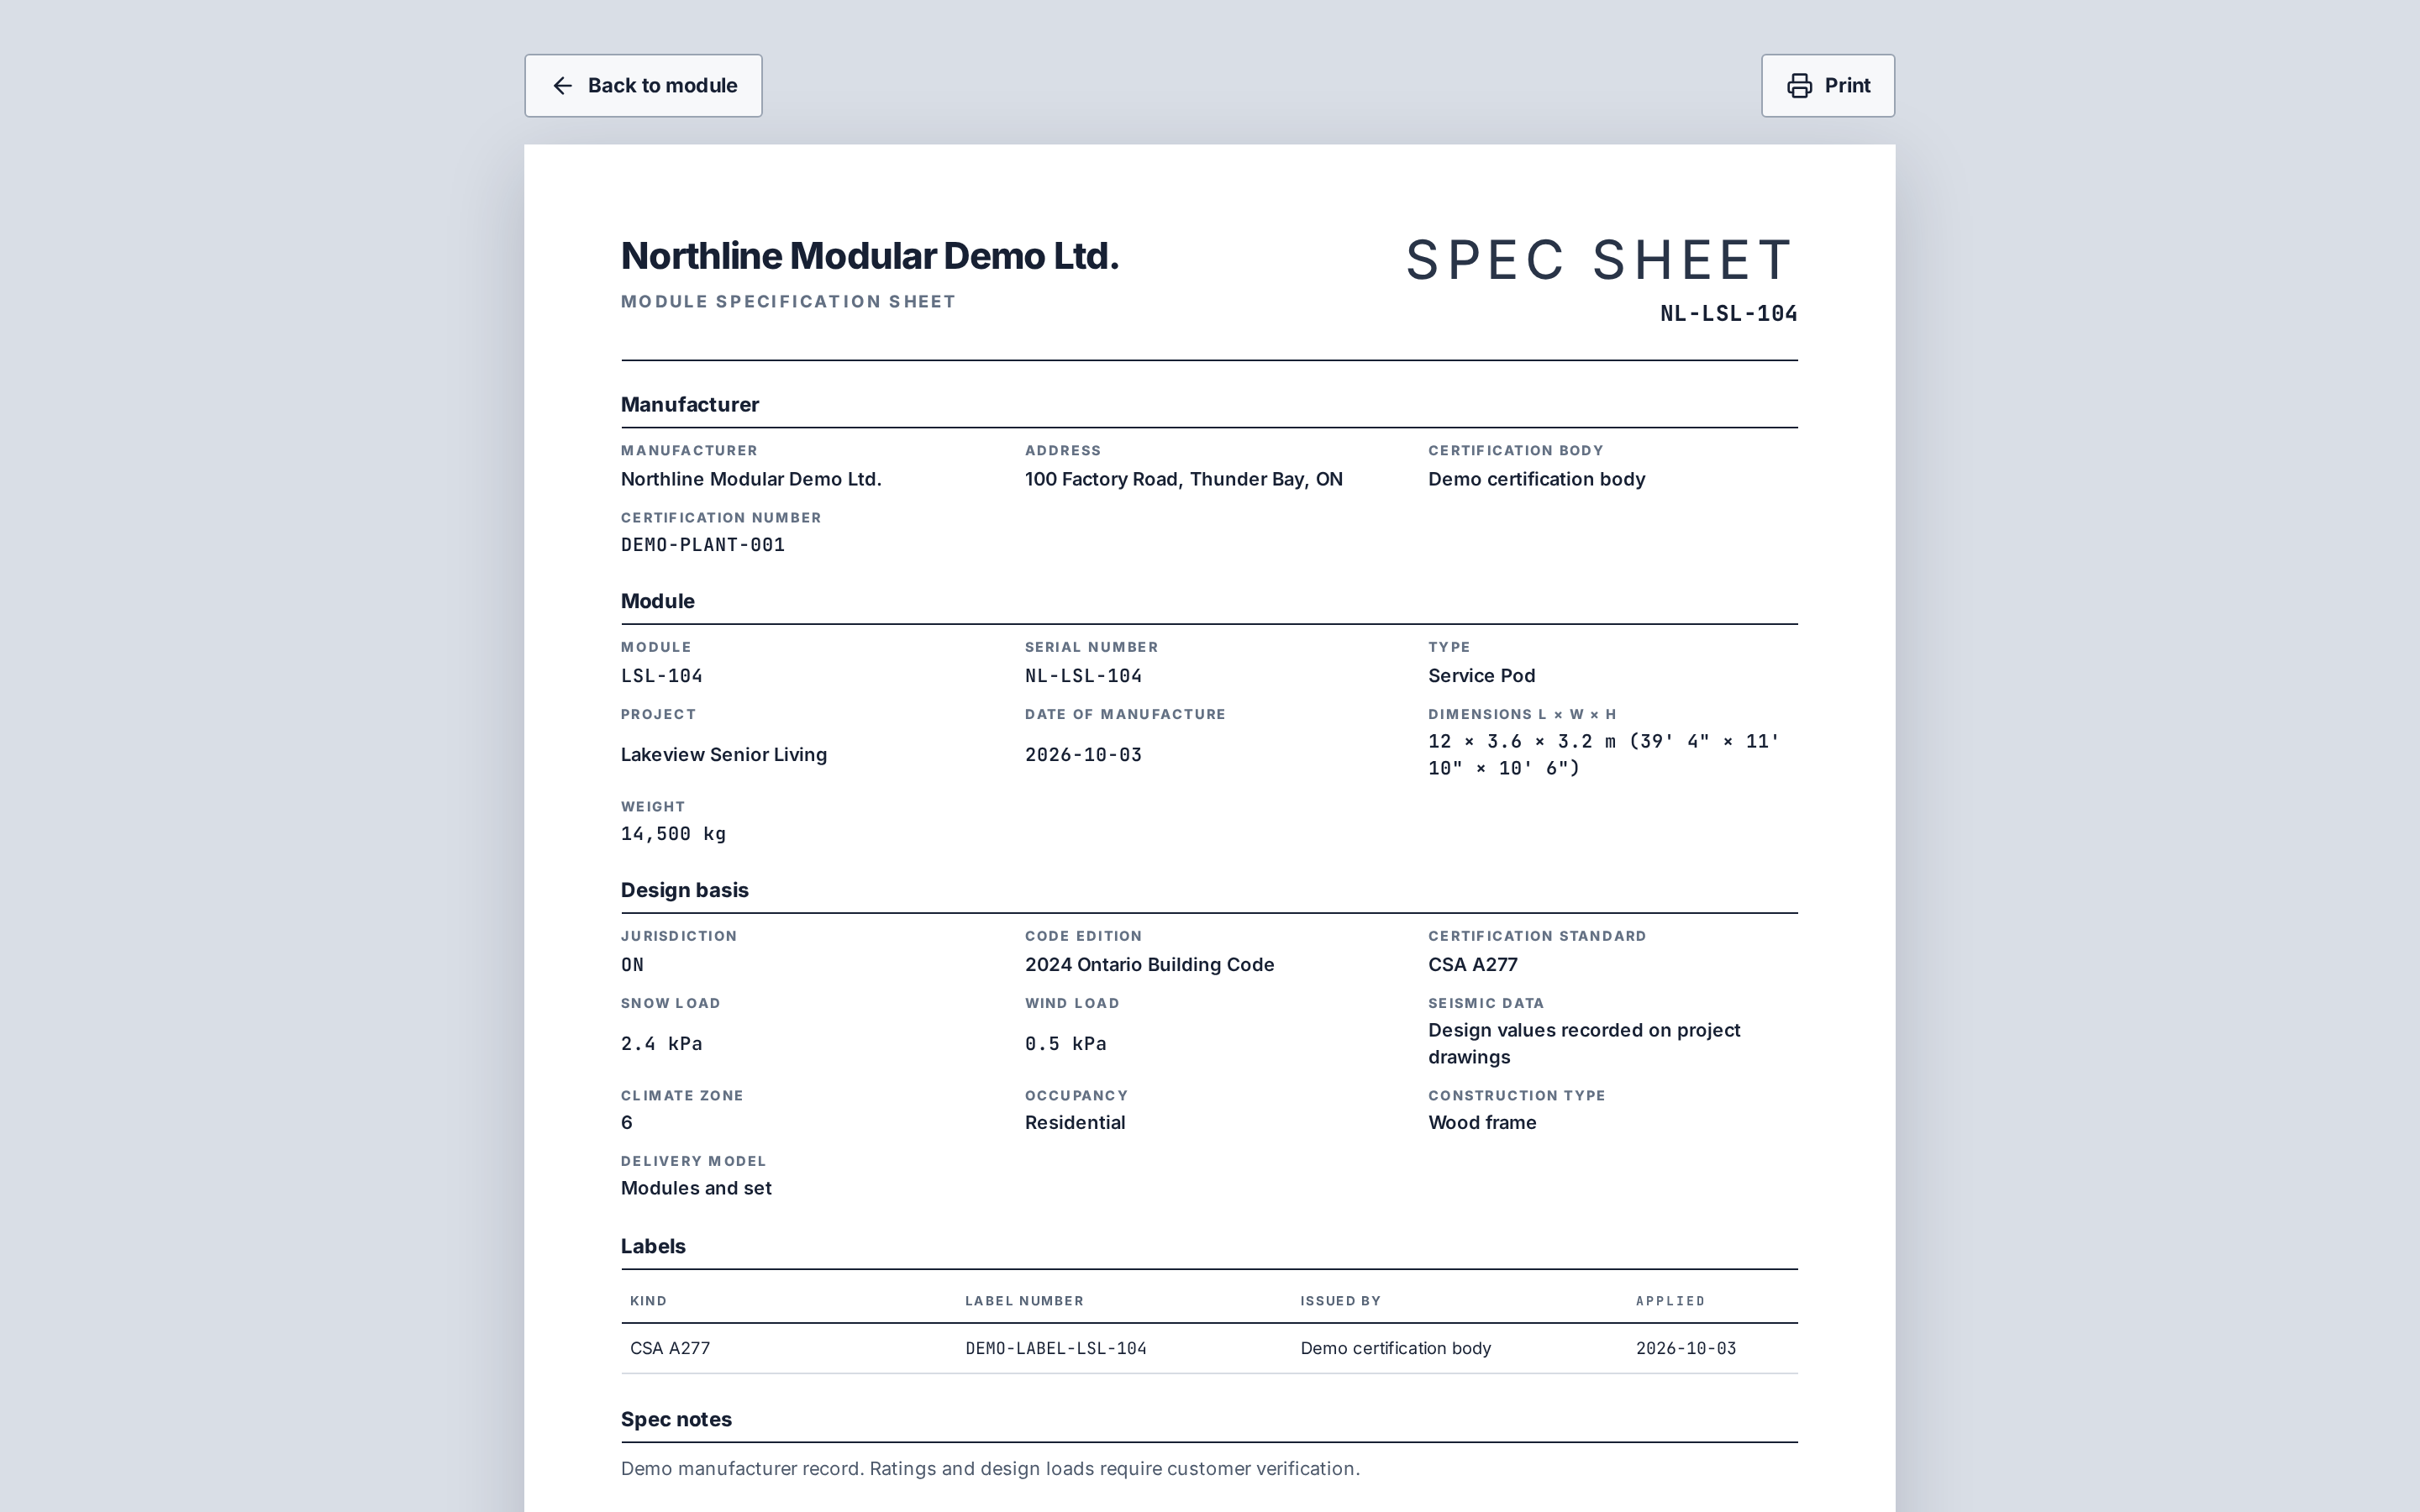2420x1512 pixels.
Task: Click the Demo certification body value under Certification Body
Action: (x=1536, y=479)
